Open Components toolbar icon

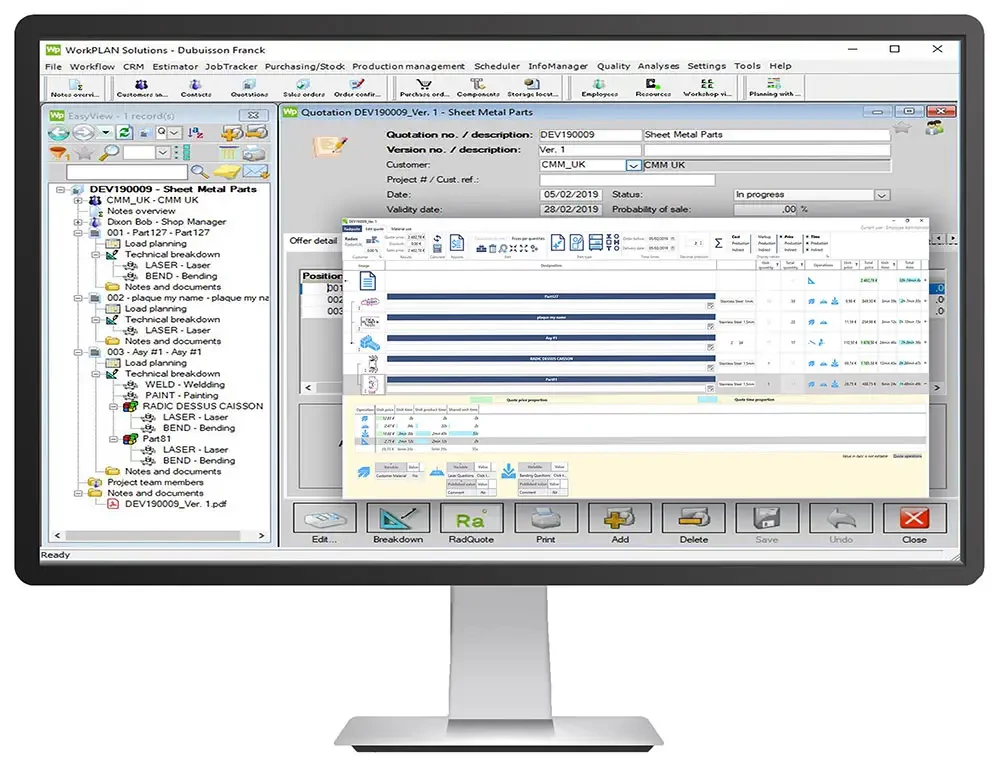(478, 87)
